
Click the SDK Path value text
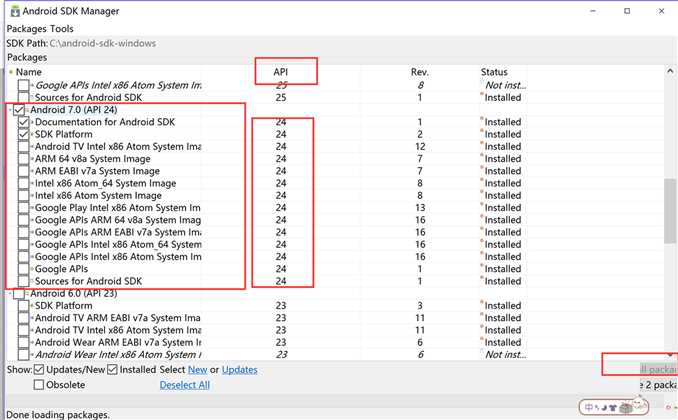(x=102, y=44)
